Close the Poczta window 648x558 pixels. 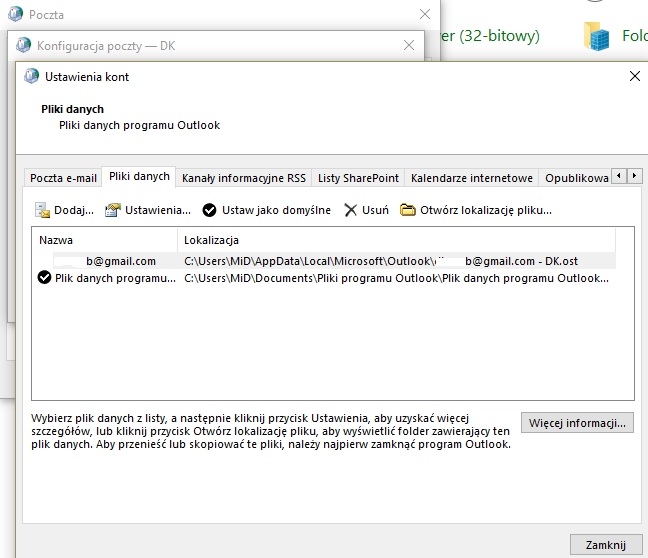(425, 14)
